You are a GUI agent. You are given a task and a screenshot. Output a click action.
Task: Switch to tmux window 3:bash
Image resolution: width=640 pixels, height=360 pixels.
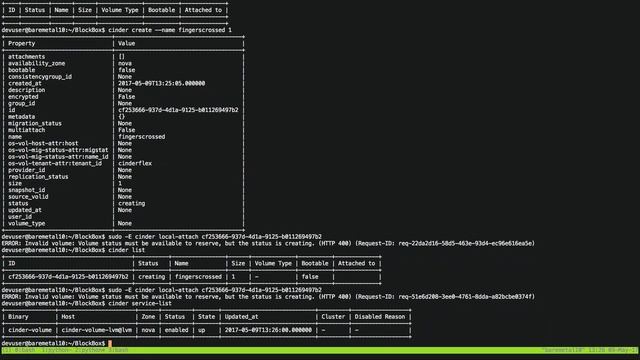(118, 350)
